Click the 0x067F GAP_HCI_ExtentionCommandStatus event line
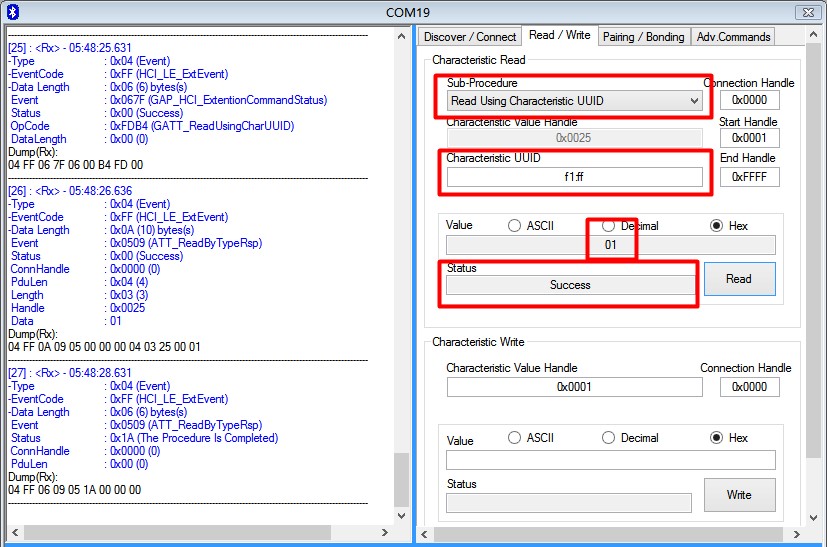The height and width of the screenshot is (547, 827). [169, 100]
